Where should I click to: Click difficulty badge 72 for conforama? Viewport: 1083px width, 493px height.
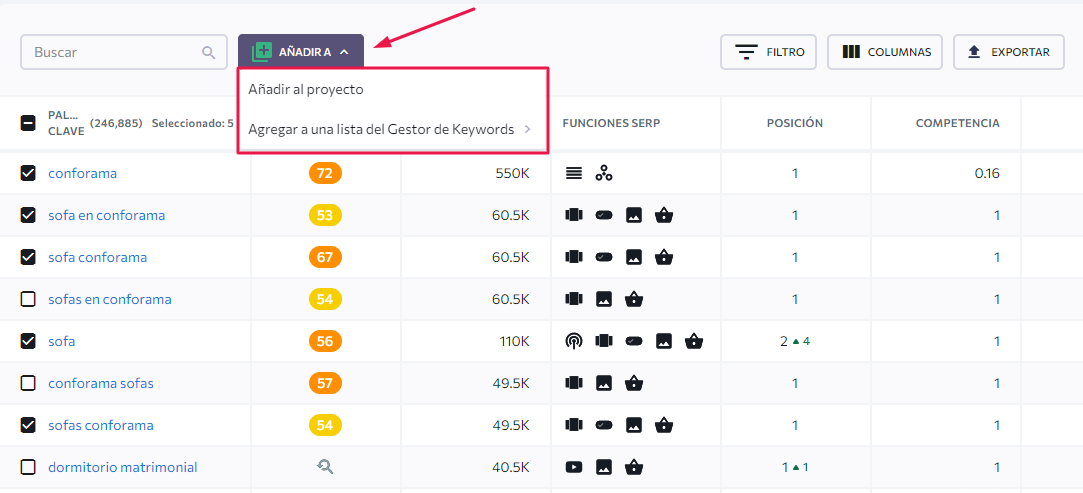325,173
